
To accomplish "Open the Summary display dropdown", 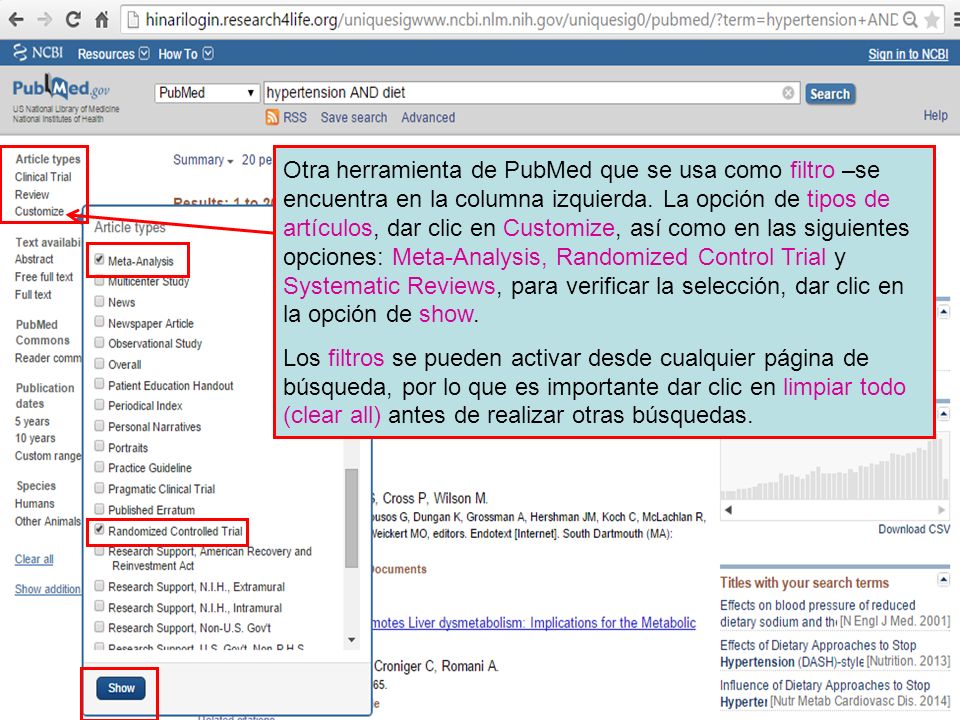I will point(203,160).
